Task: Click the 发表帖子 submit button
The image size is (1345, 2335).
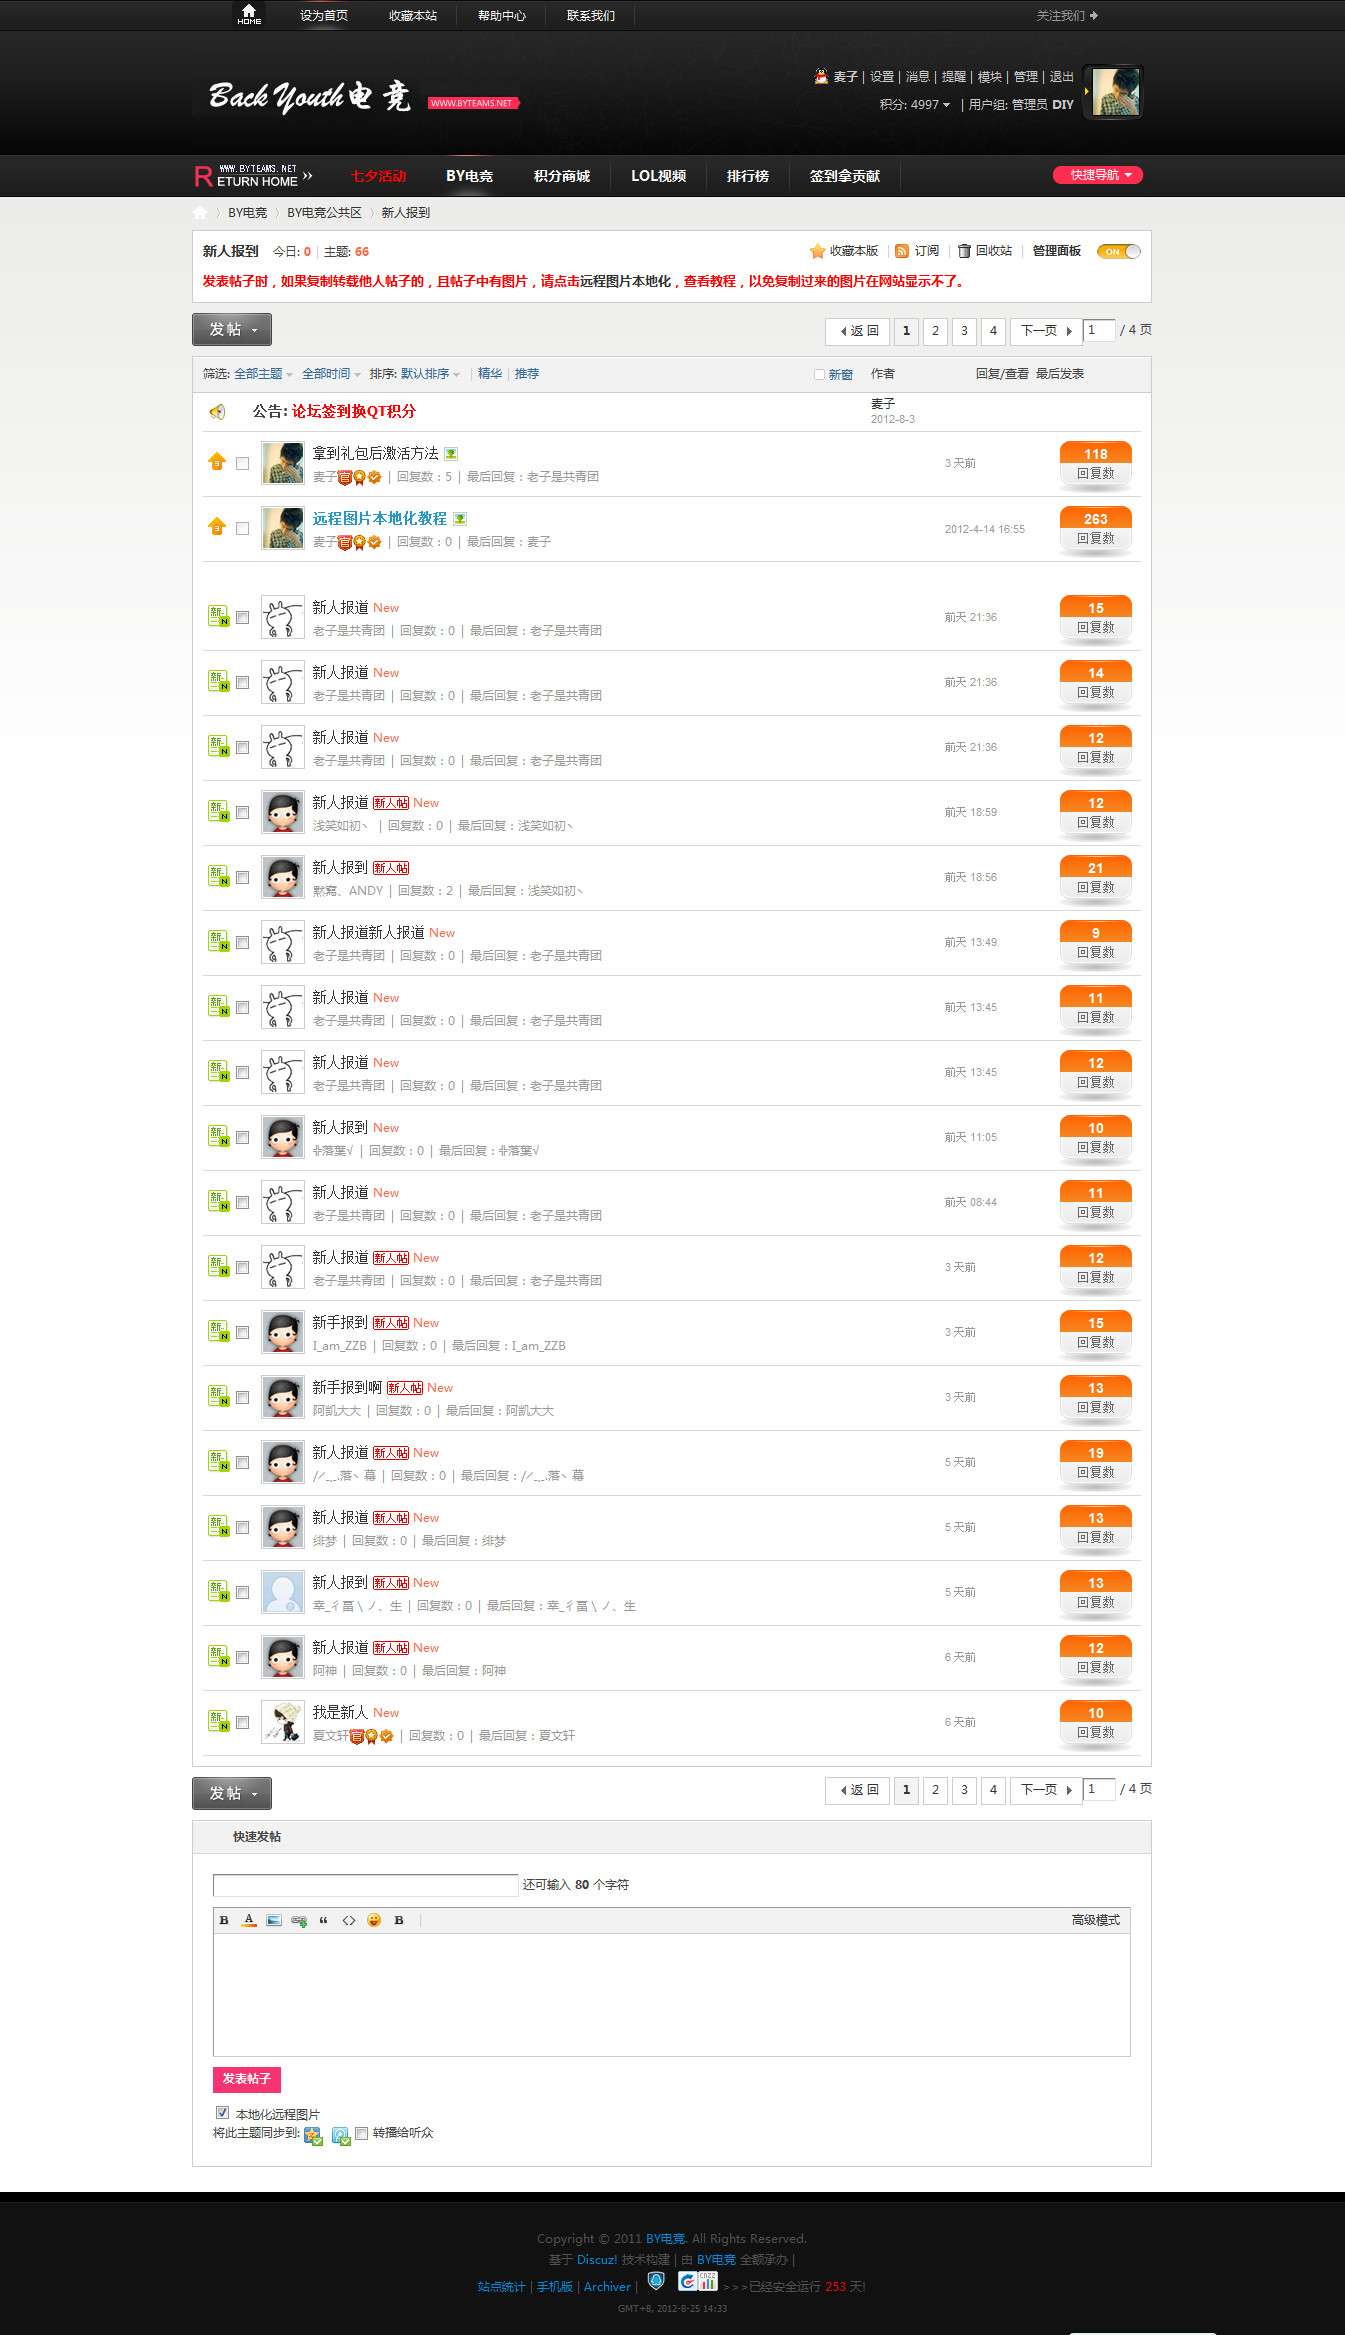Action: (246, 2079)
